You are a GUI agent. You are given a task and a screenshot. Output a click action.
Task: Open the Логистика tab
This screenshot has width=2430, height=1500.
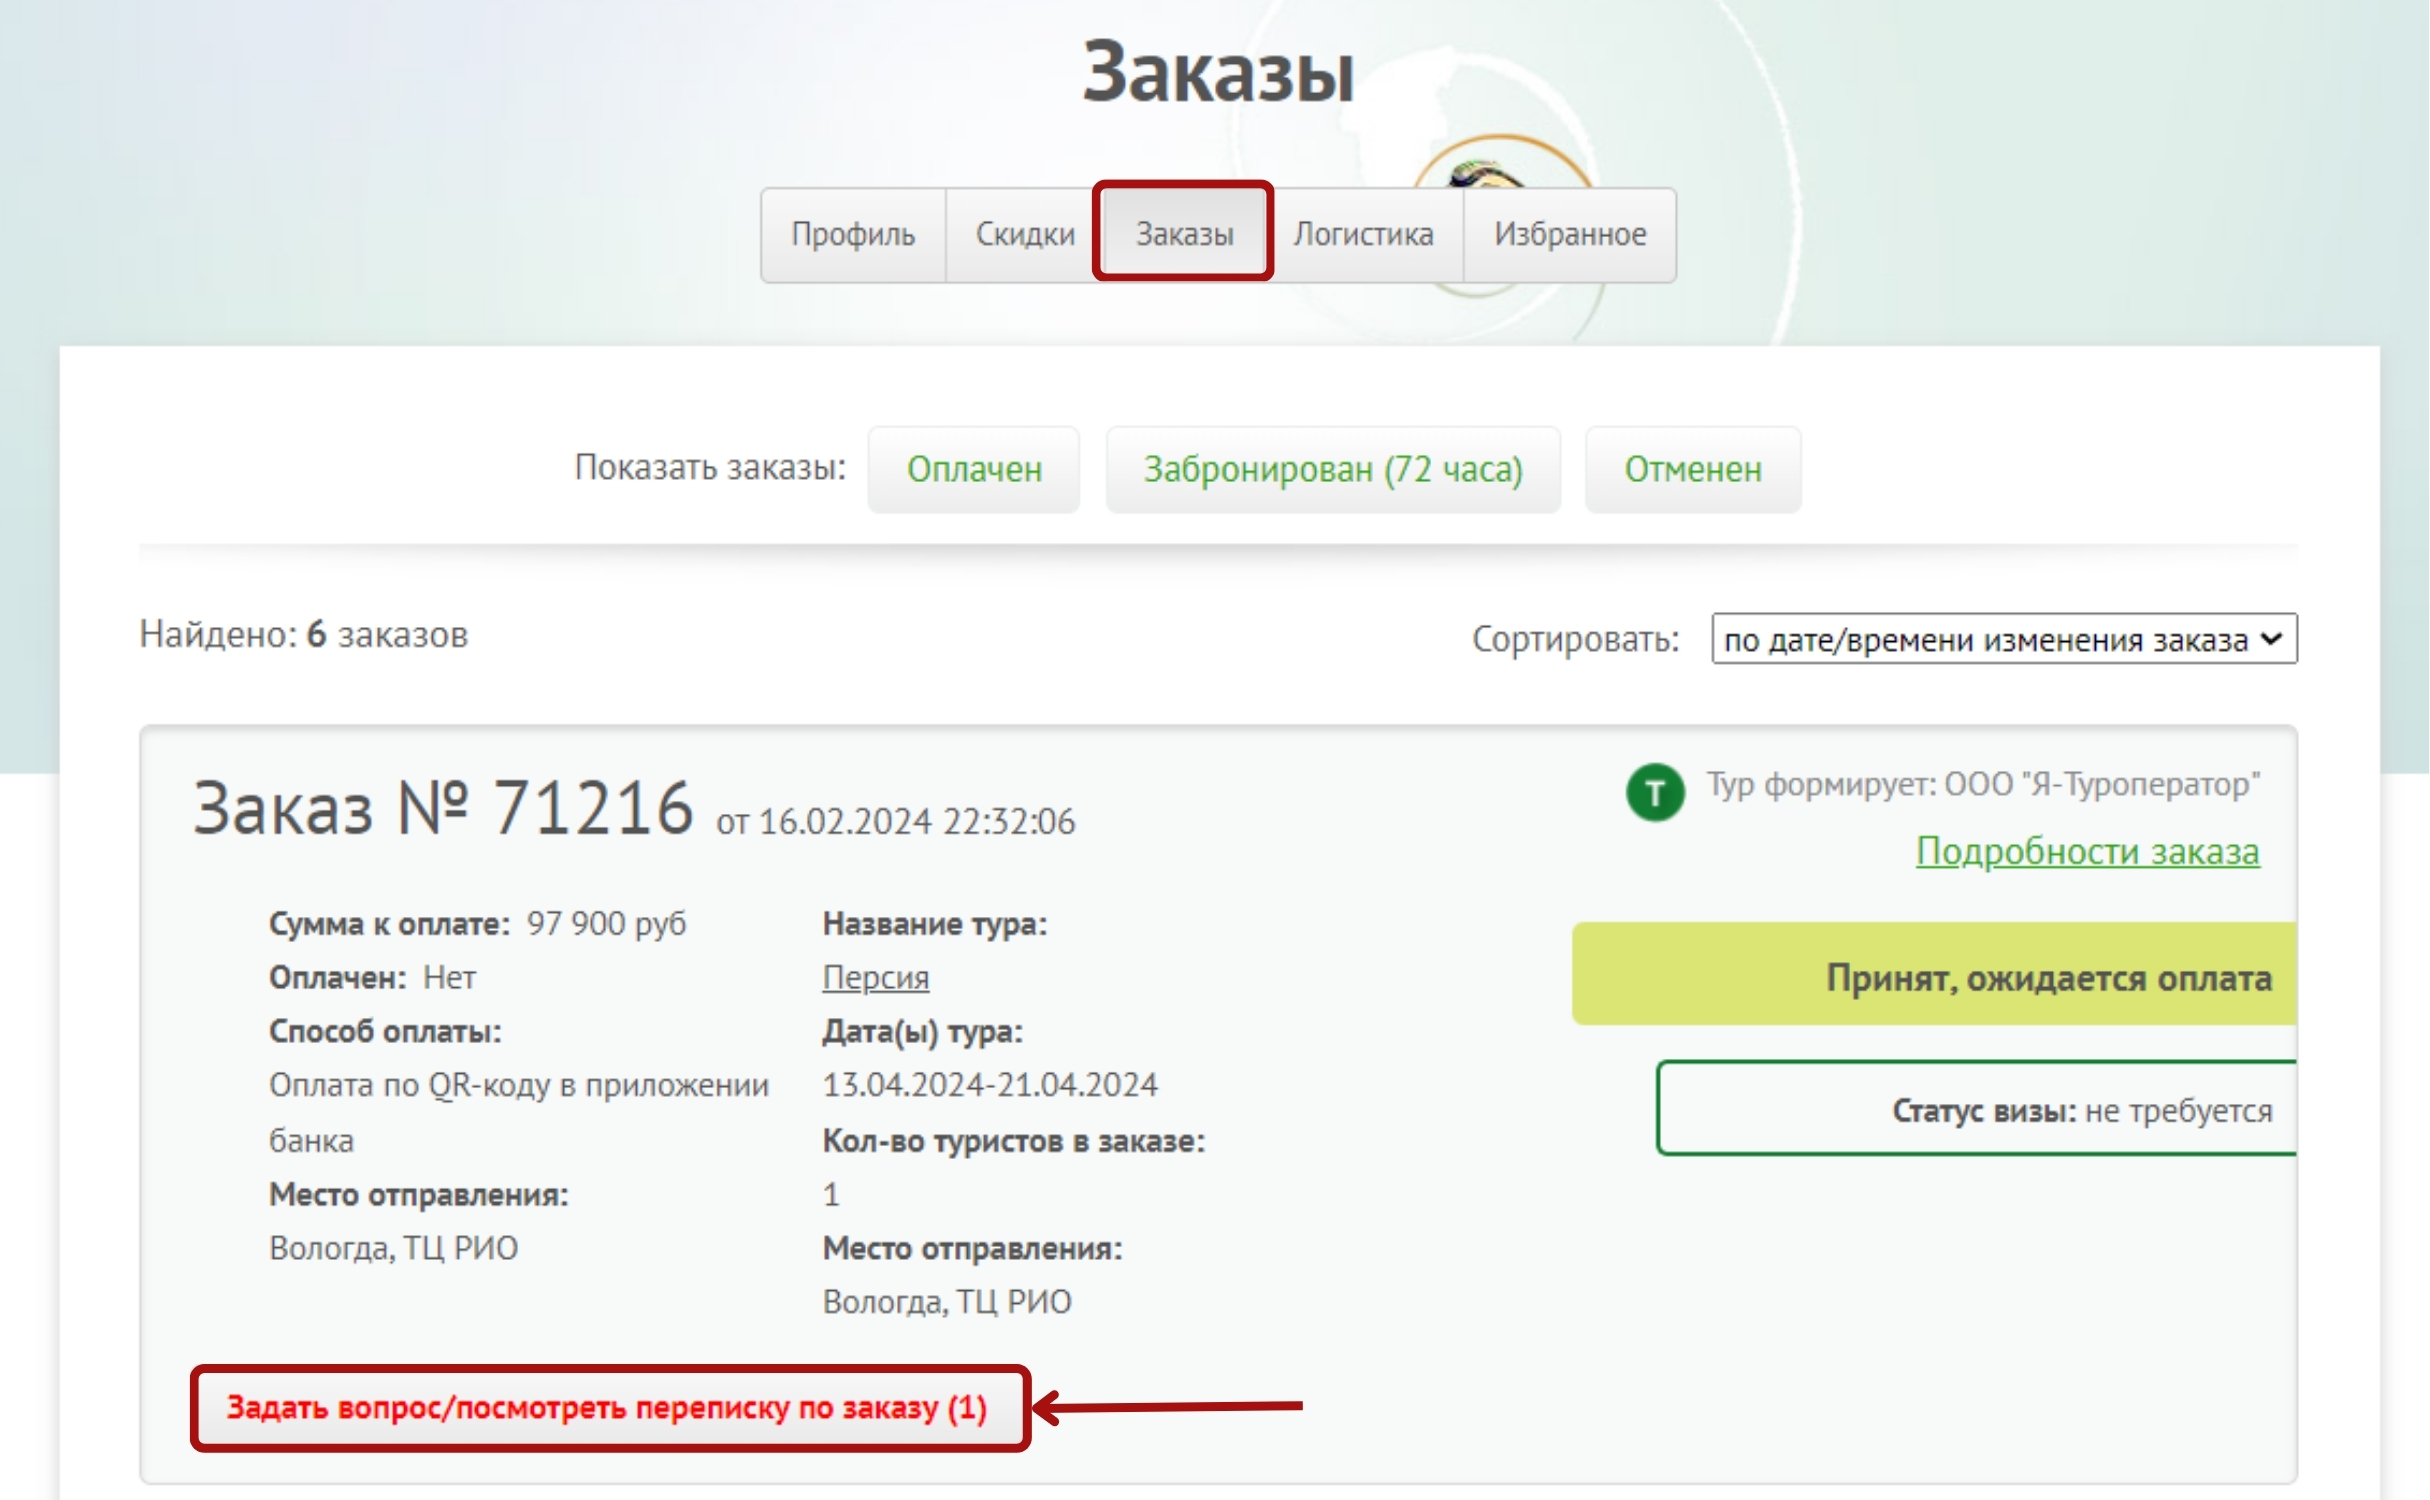1363,234
